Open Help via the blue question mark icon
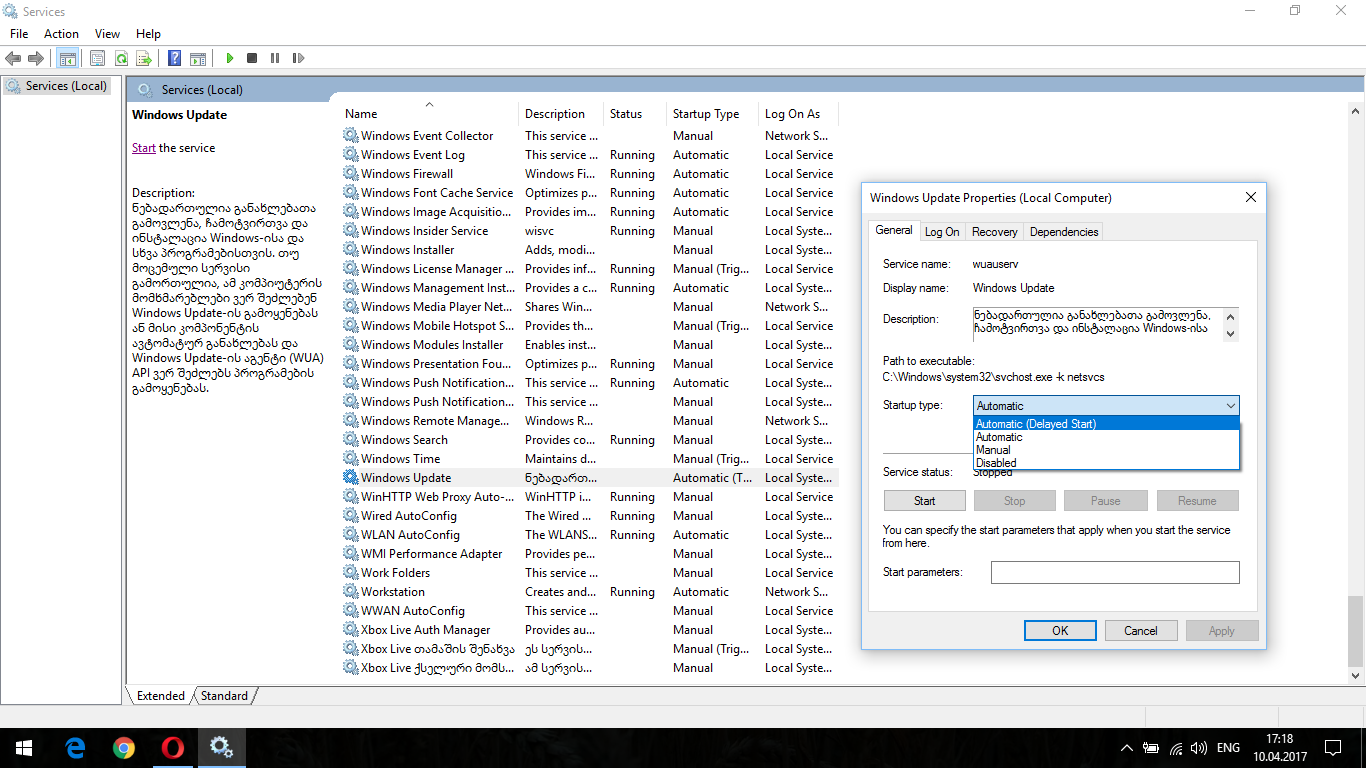 tap(175, 59)
